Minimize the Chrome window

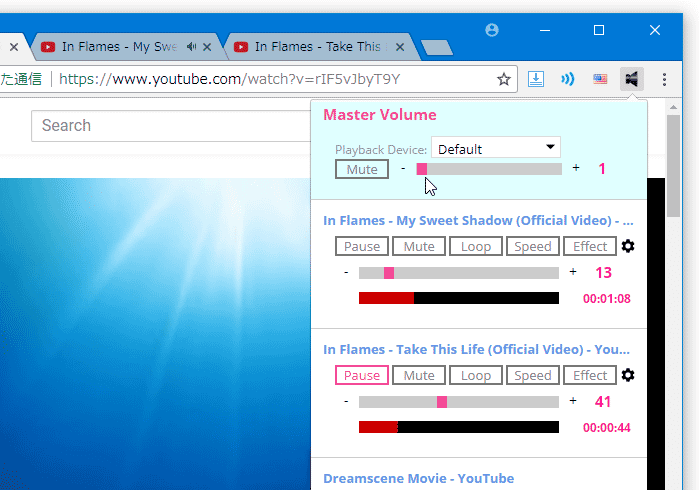click(x=545, y=30)
